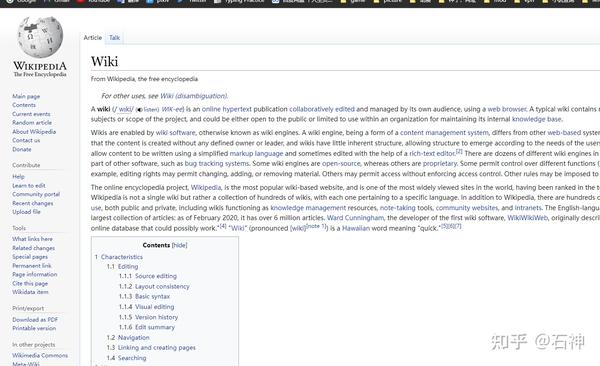600x366 pixels.
Task: Go to Special pages
Action: click(30, 257)
